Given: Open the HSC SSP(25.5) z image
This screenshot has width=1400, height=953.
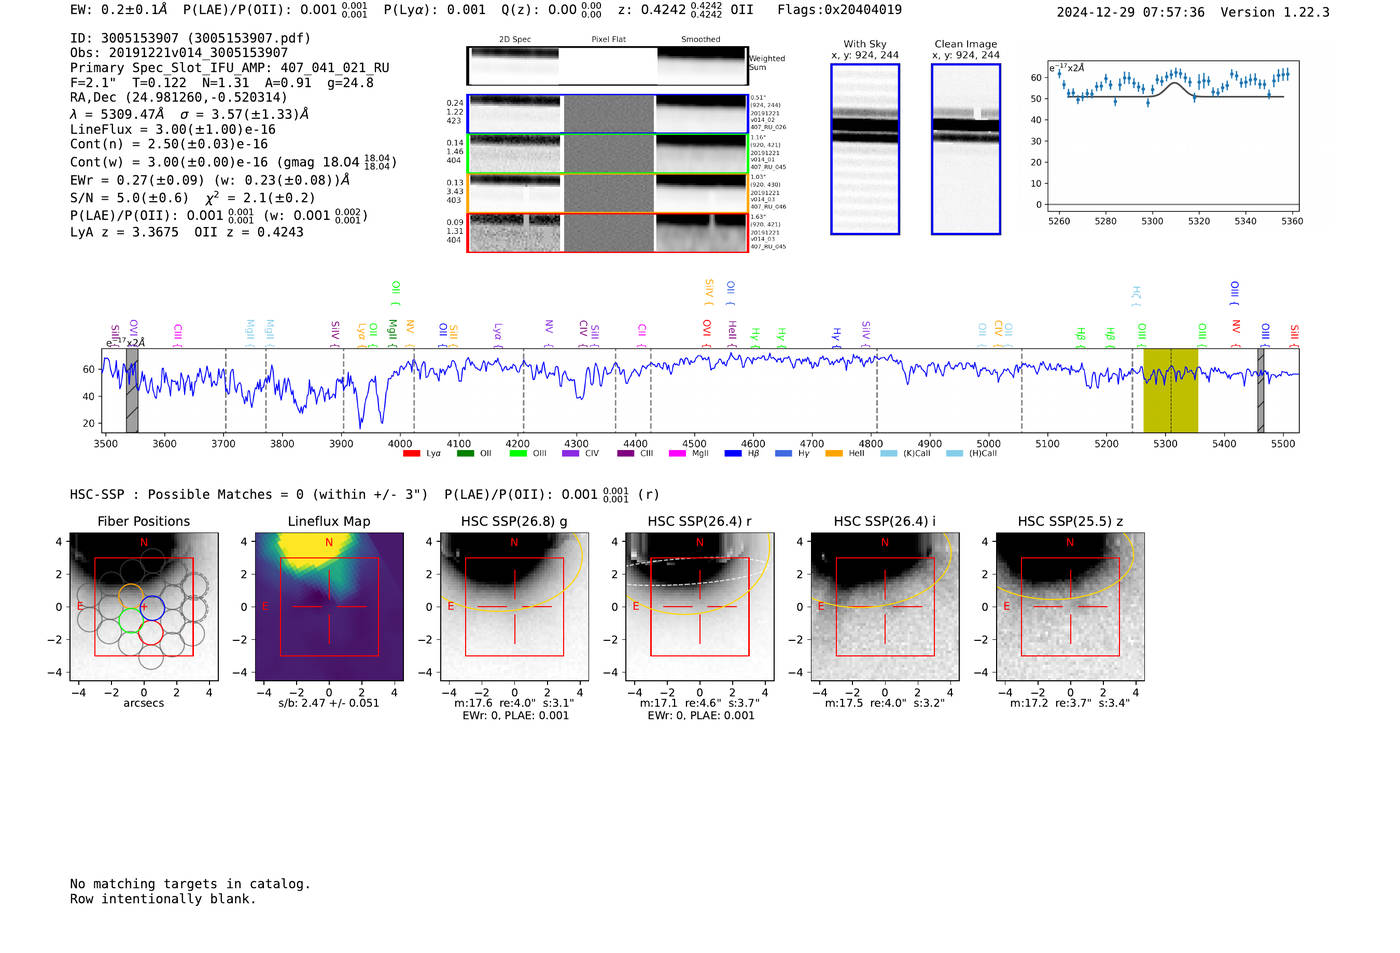Looking at the screenshot, I should pyautogui.click(x=1070, y=607).
